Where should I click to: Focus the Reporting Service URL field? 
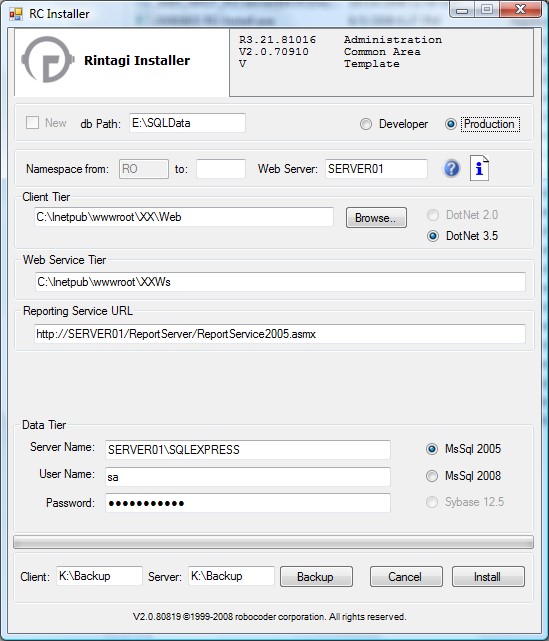click(280, 334)
